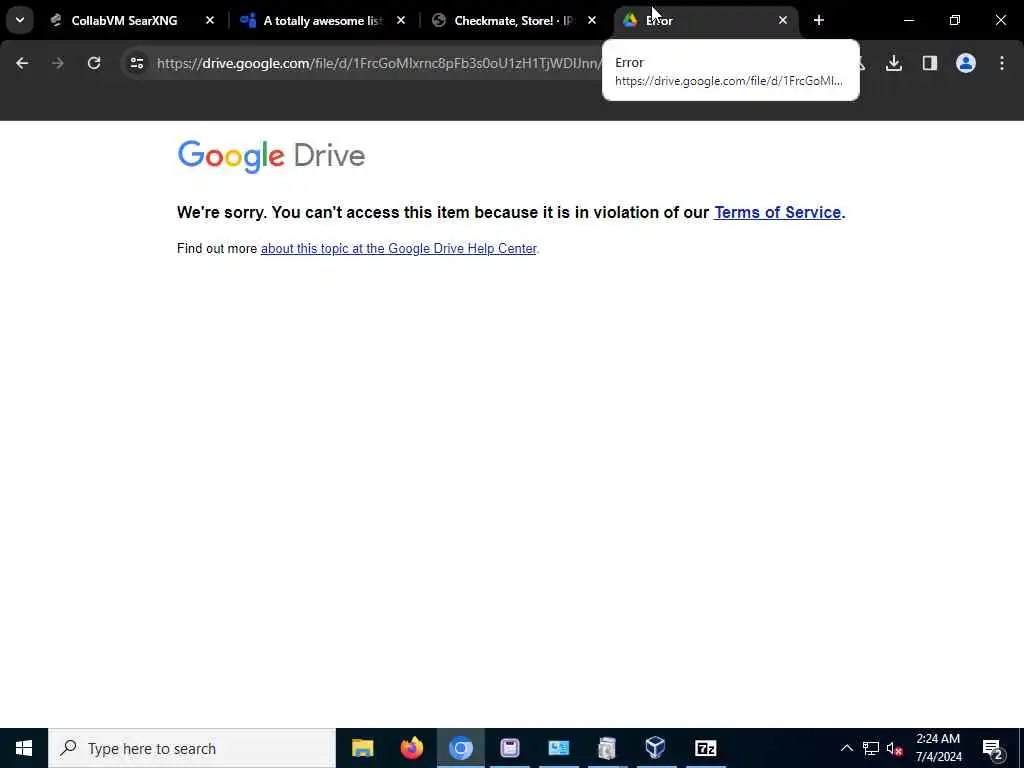Toggle the browser side panel

(x=930, y=63)
